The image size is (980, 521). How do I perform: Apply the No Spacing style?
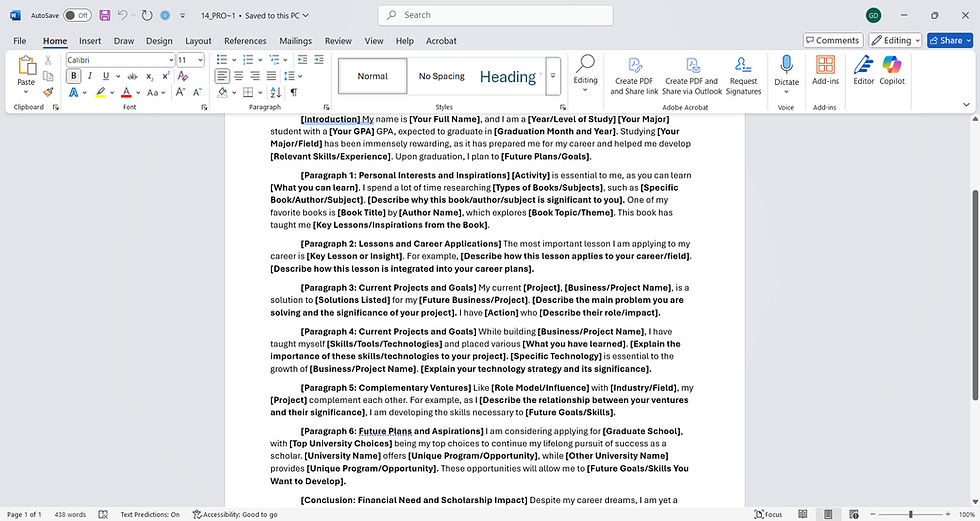click(441, 76)
